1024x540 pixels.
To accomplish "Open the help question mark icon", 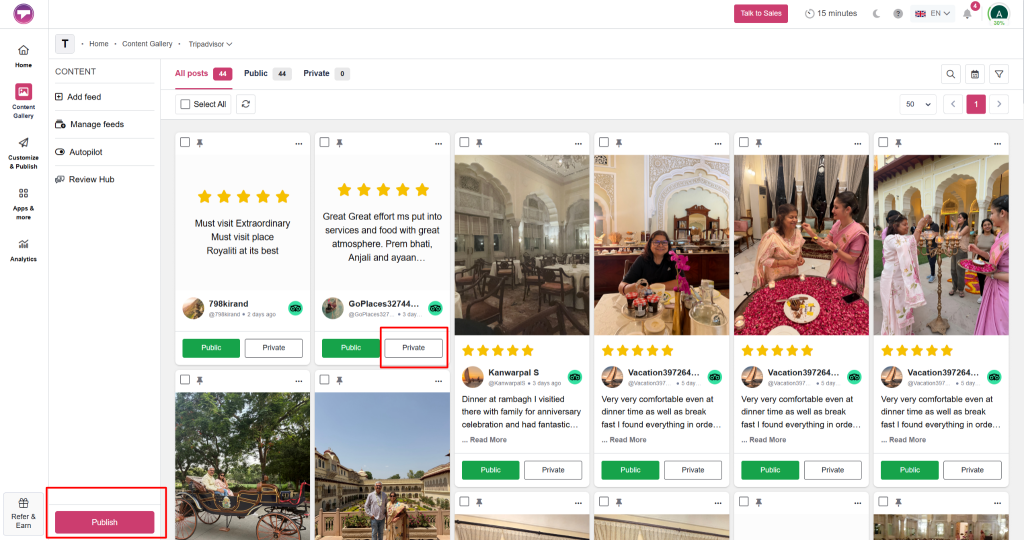I will 898,14.
